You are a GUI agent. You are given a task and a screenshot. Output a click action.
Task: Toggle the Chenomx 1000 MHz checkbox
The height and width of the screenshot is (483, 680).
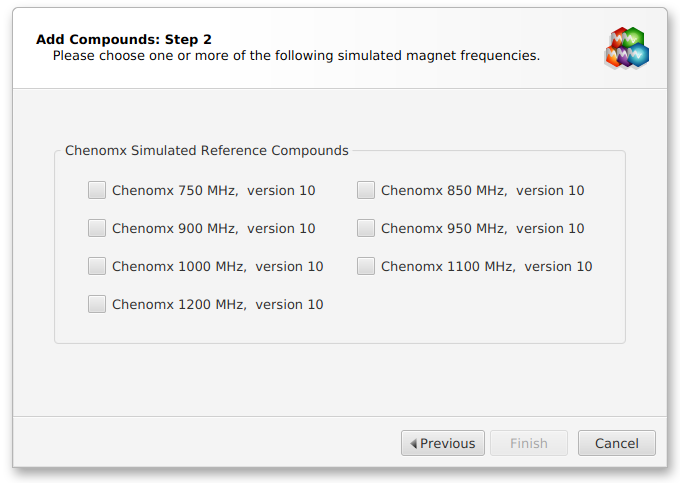[97, 266]
